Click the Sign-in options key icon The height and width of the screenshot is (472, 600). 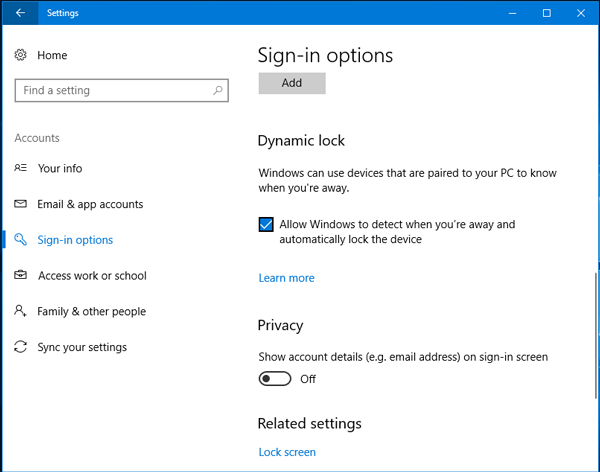click(x=20, y=240)
